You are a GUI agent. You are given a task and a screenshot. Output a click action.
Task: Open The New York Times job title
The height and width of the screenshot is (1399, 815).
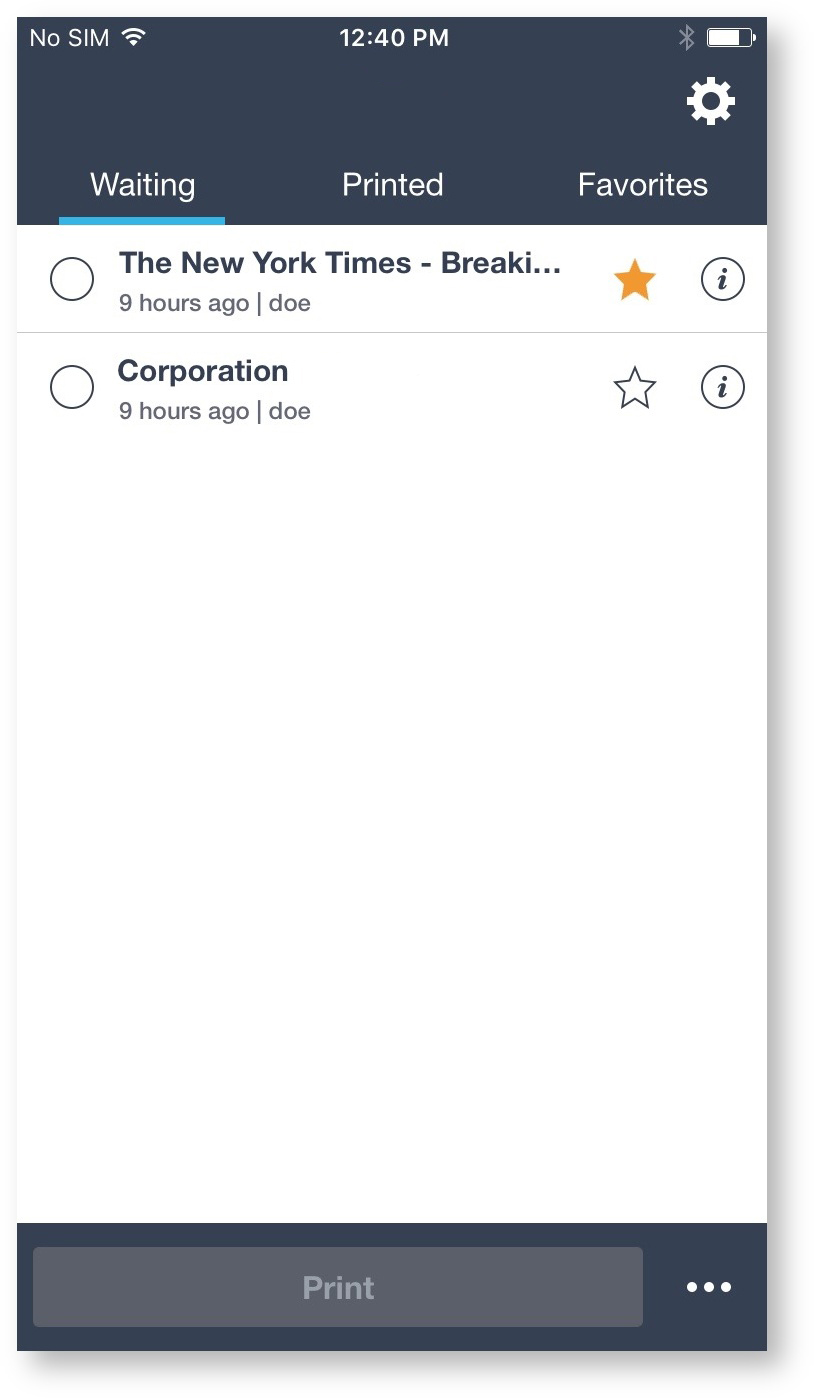point(340,263)
